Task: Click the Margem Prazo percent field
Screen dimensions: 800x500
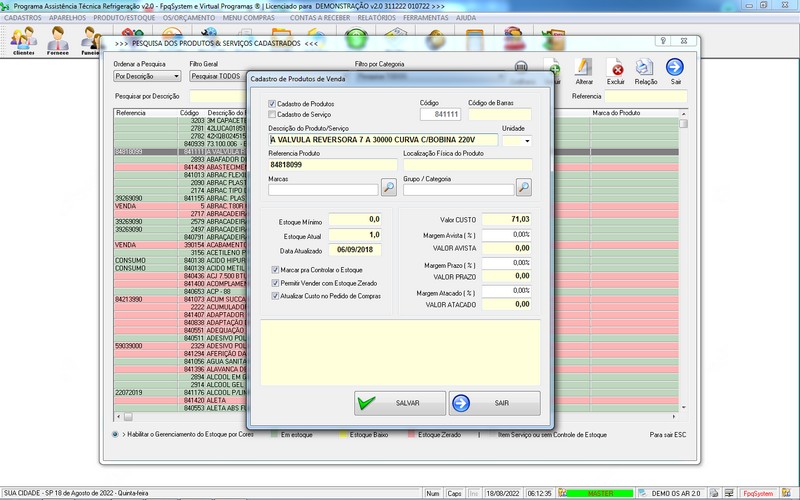Action: click(507, 263)
